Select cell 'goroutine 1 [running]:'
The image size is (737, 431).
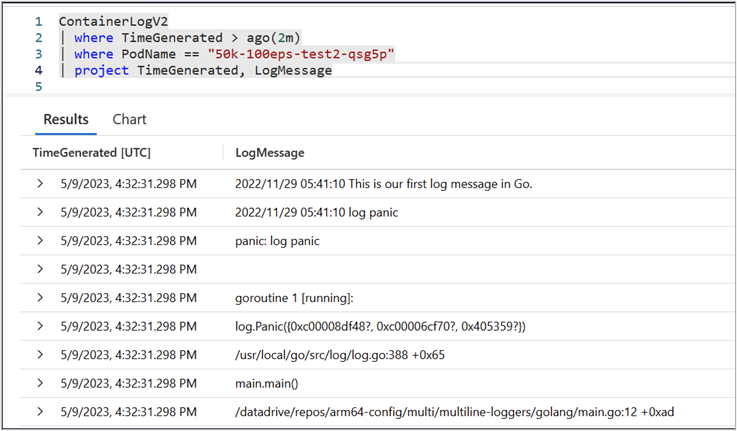pos(294,298)
